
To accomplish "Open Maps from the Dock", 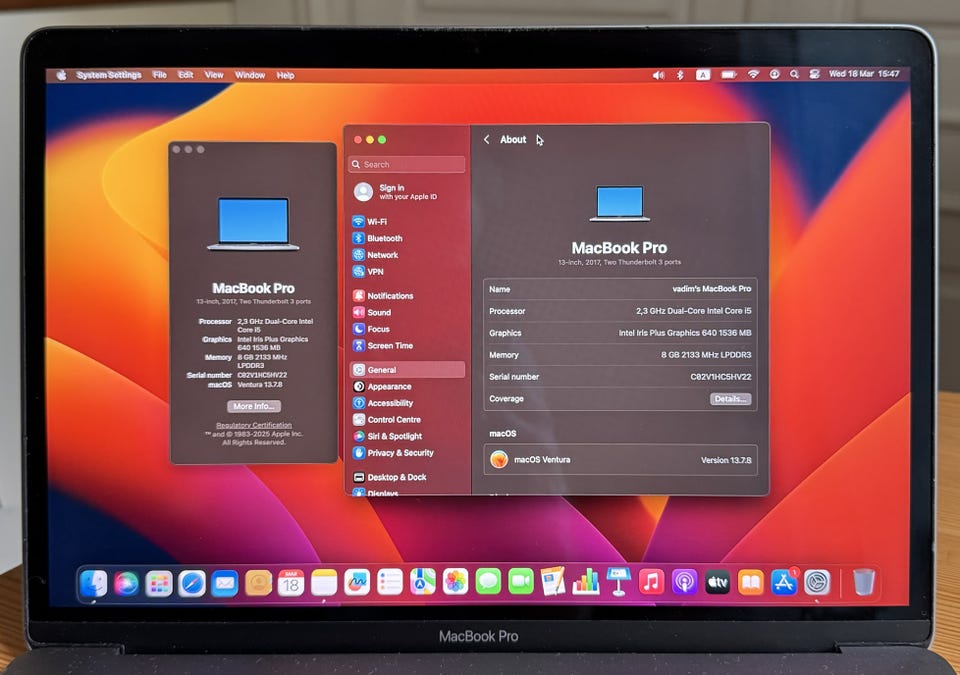I will 423,581.
